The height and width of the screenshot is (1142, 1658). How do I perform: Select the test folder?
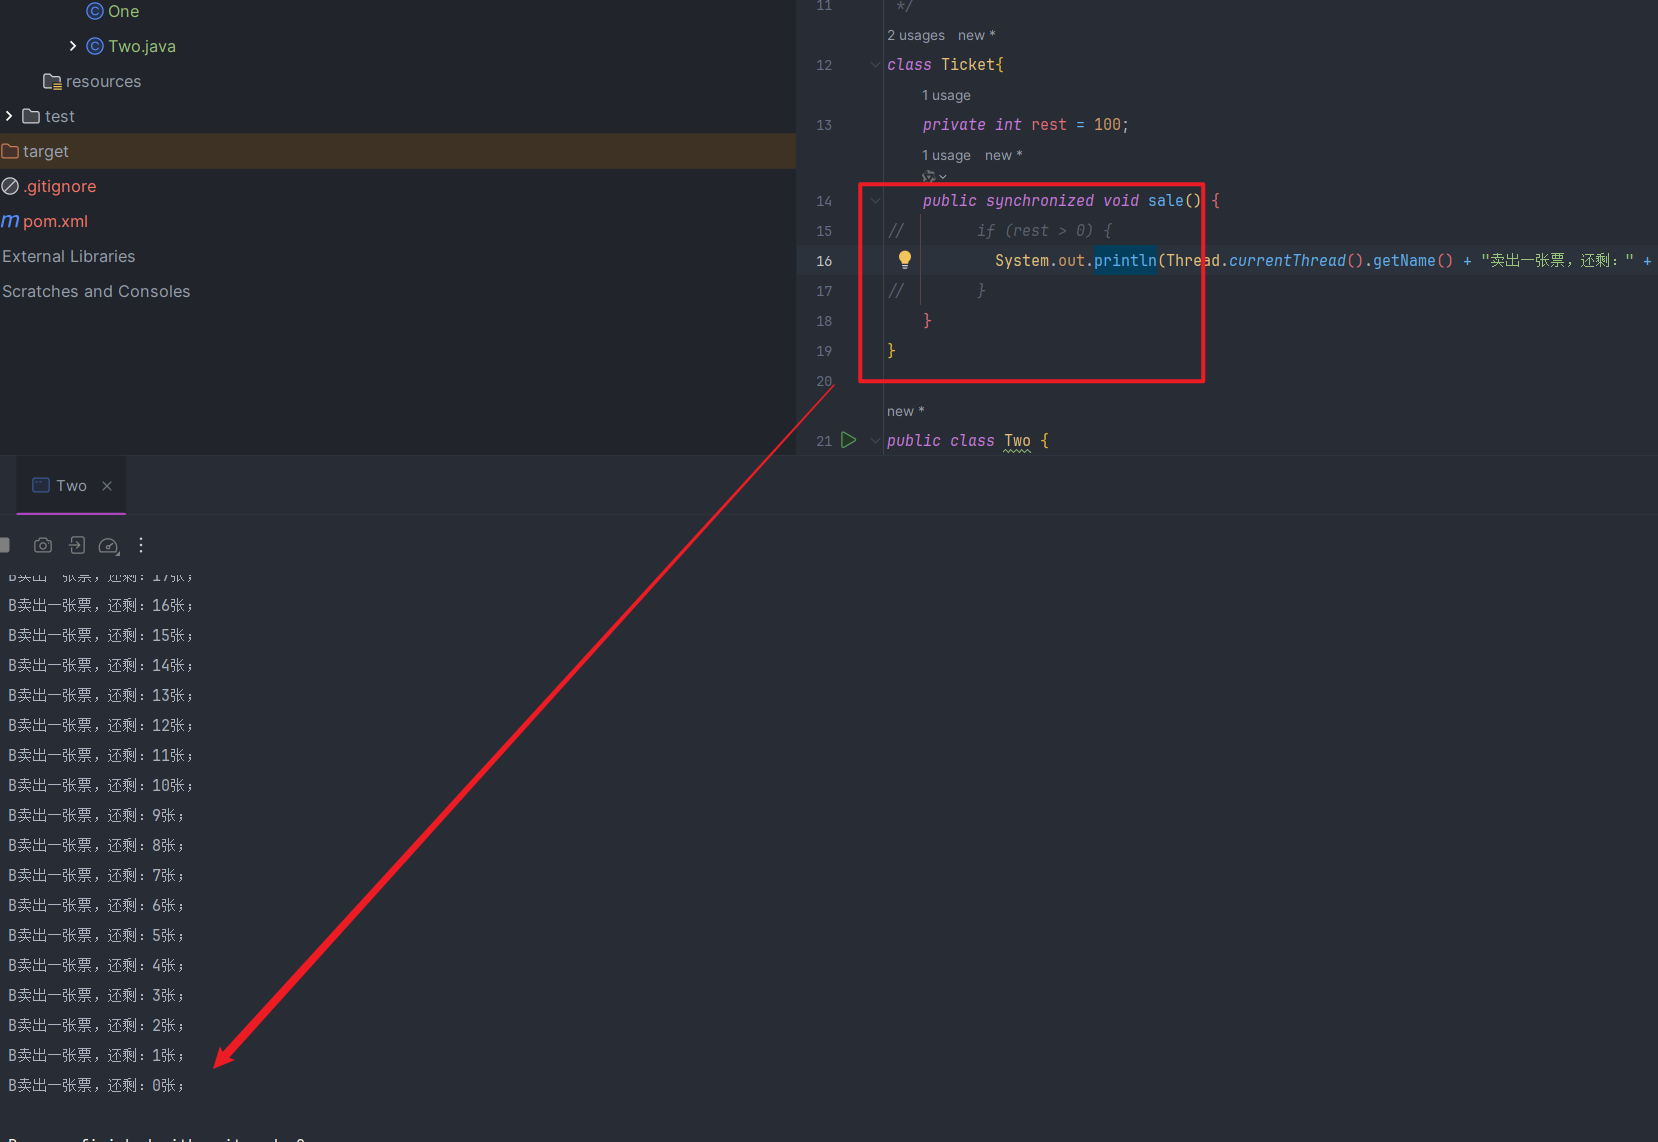coord(60,116)
